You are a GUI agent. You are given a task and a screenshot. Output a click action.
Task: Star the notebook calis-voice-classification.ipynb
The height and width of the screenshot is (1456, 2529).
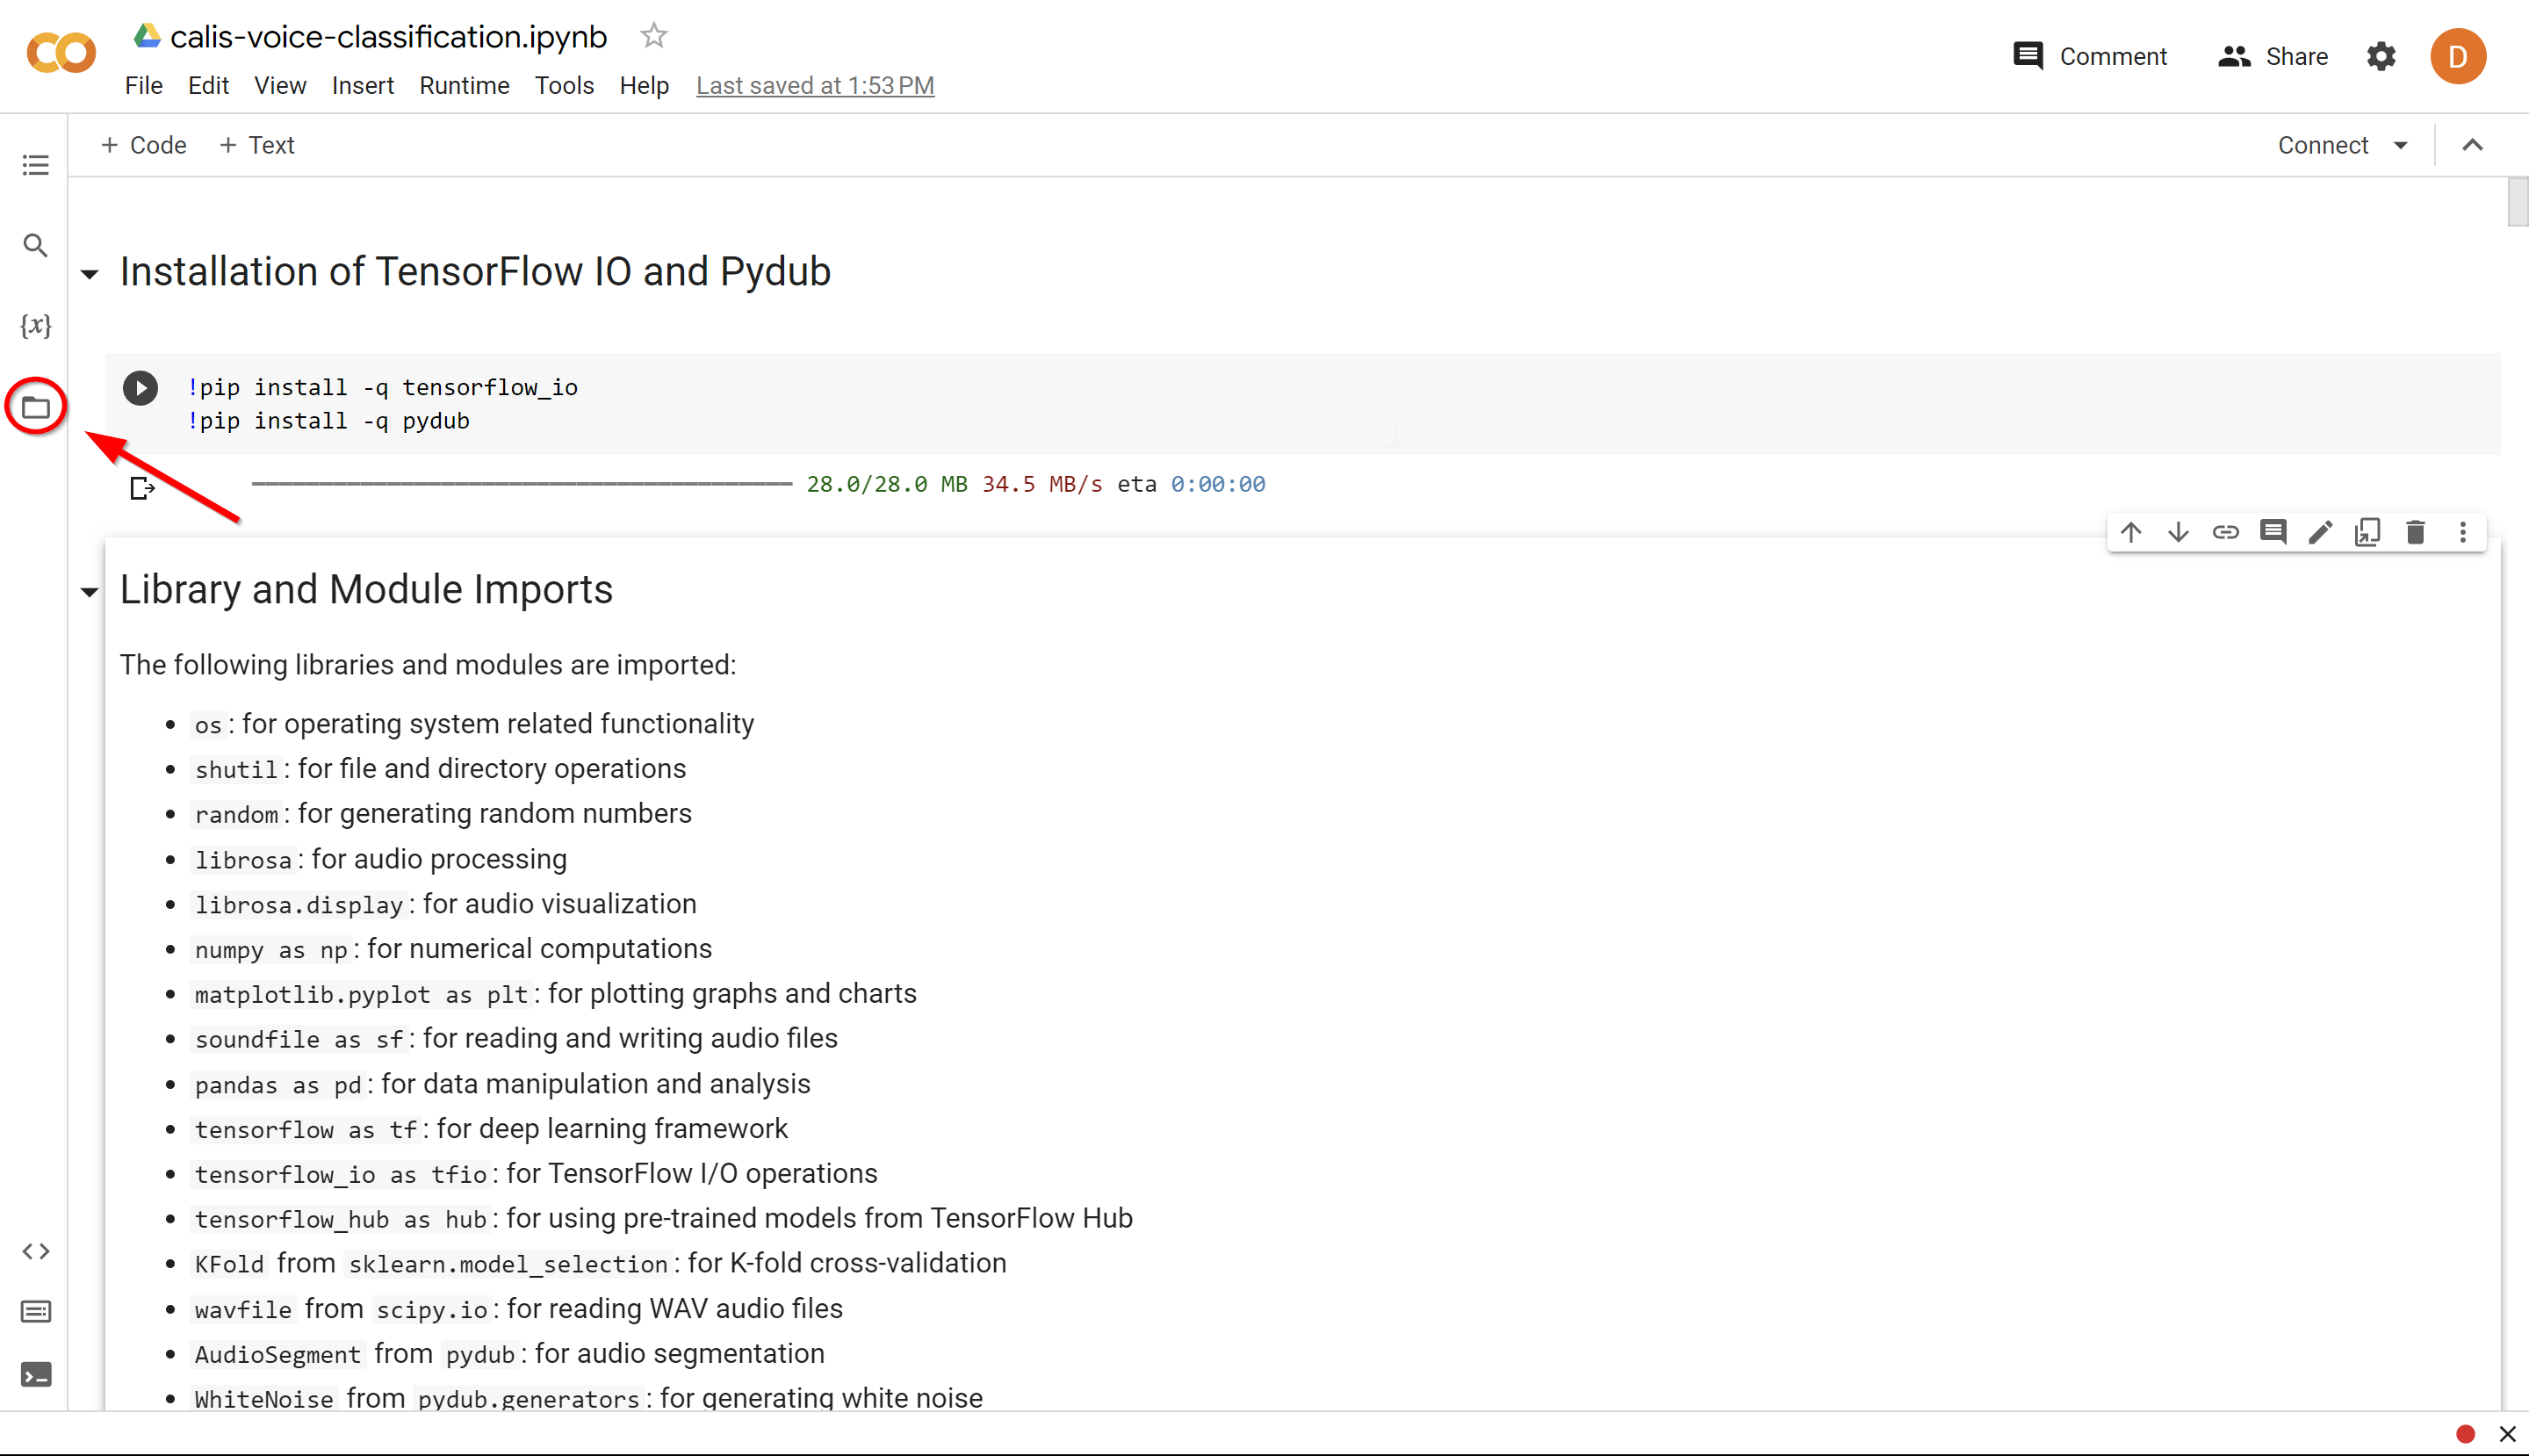point(653,36)
